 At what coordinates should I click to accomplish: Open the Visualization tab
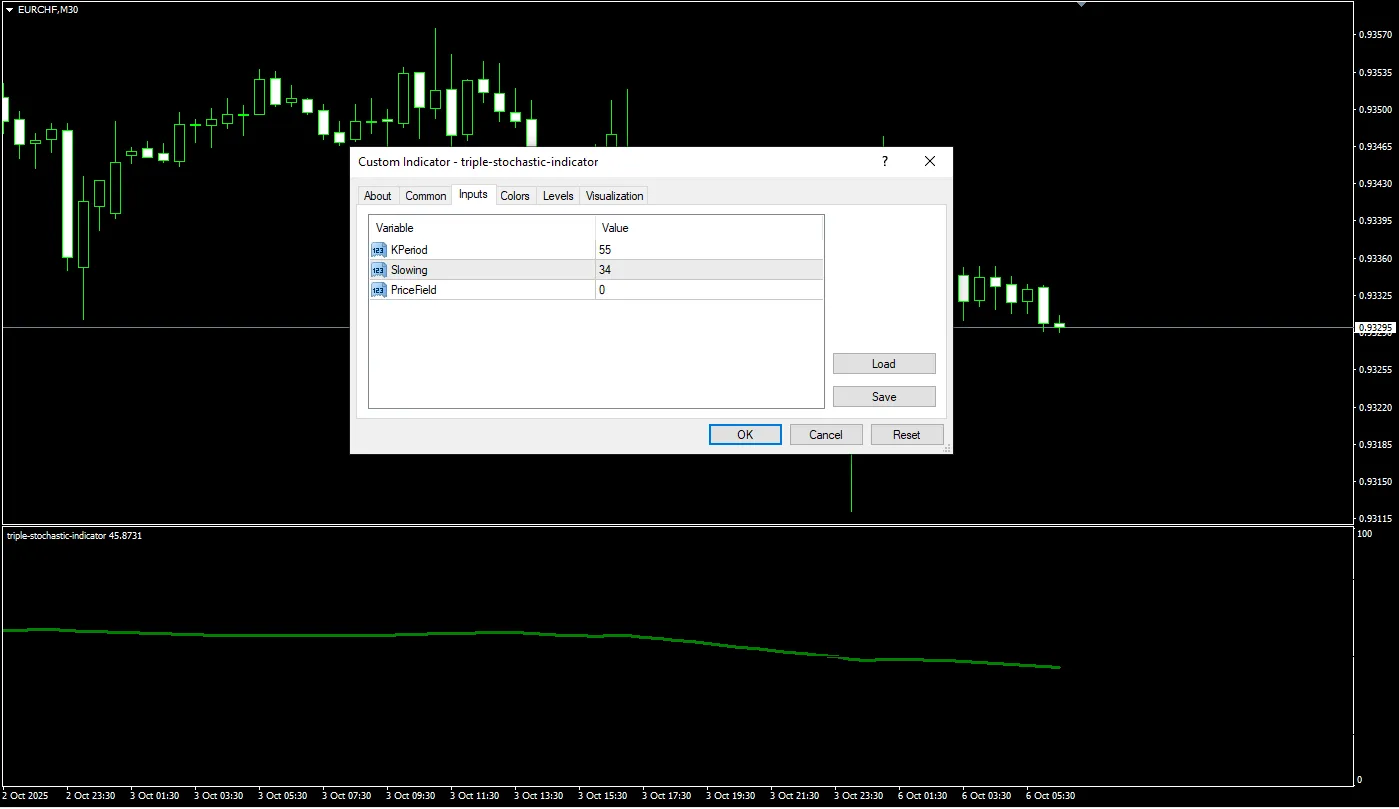[x=615, y=196]
